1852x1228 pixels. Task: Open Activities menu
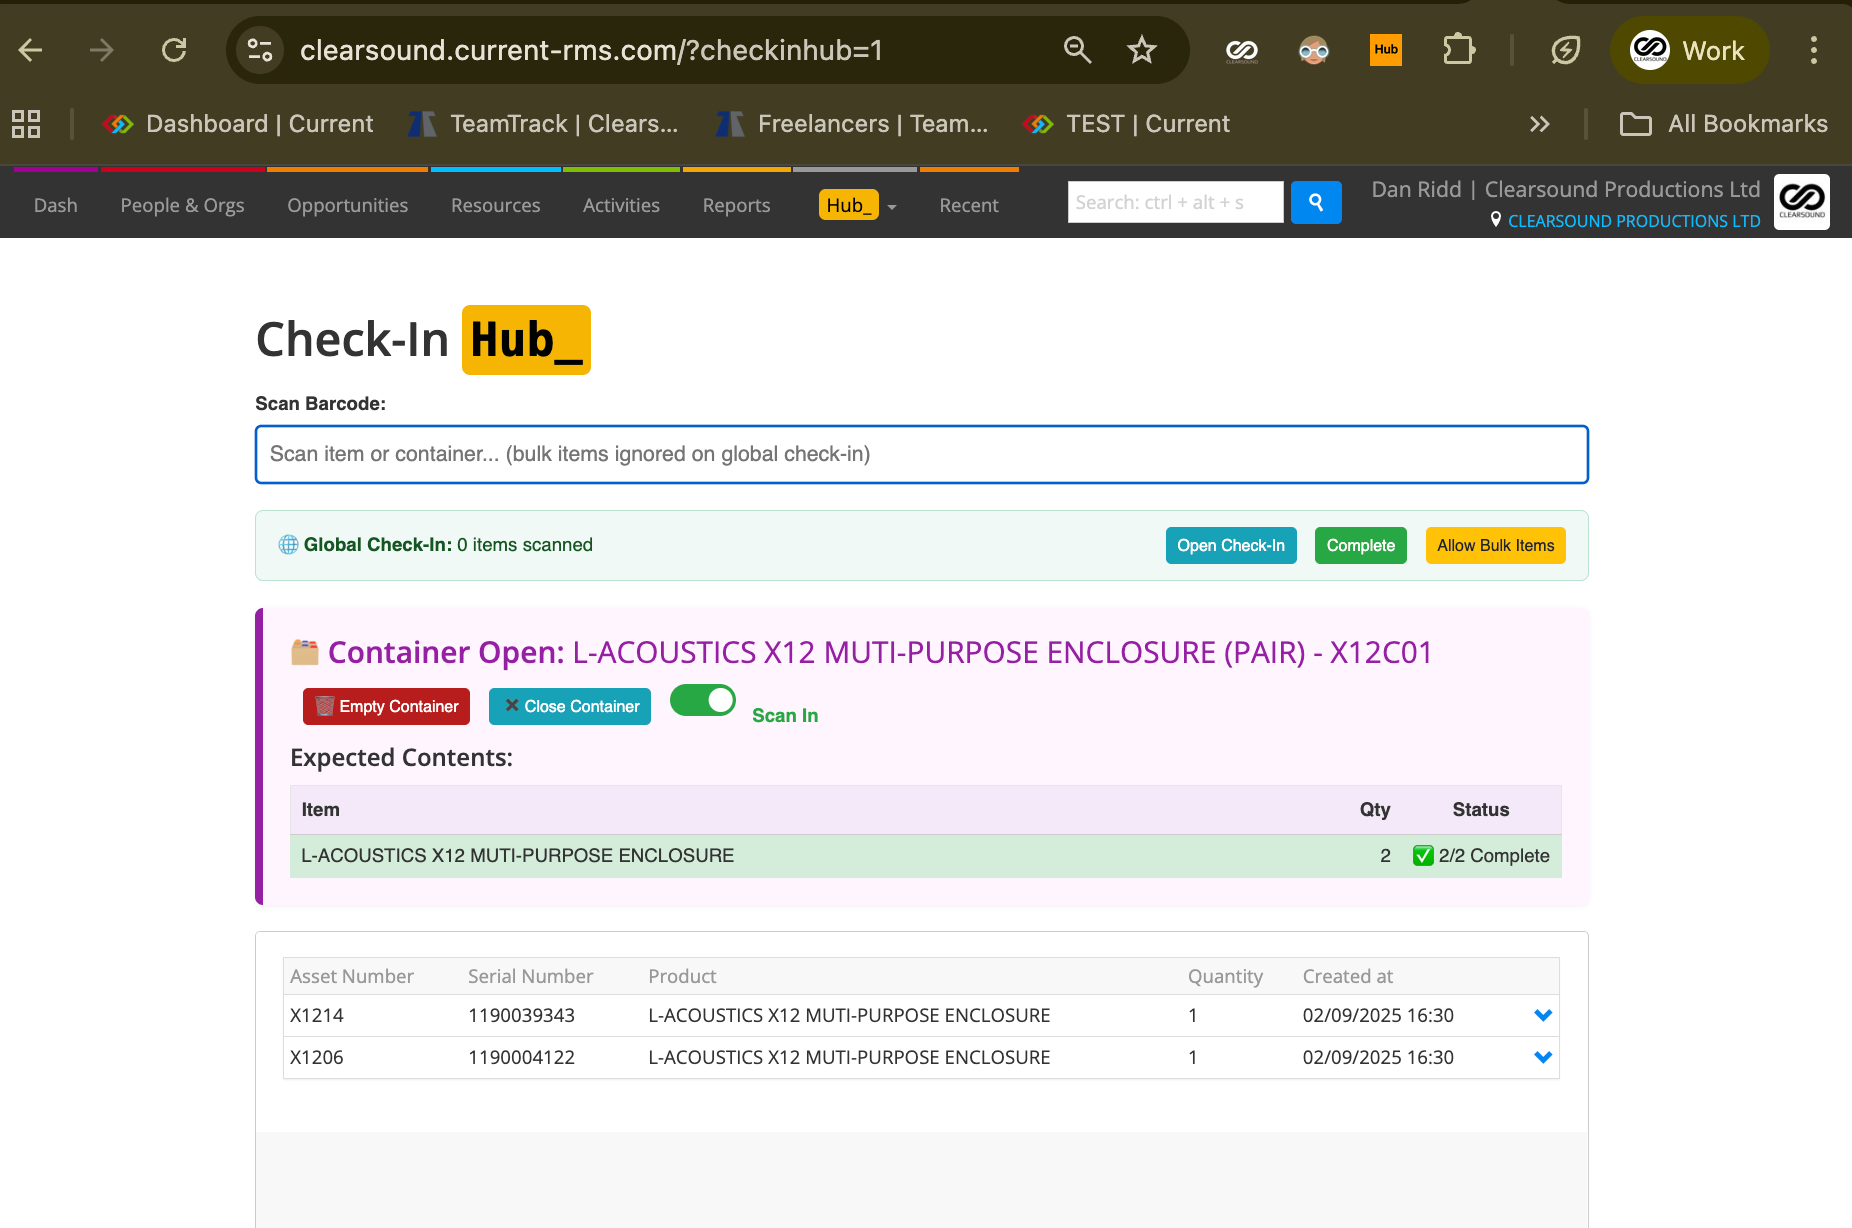pos(621,205)
